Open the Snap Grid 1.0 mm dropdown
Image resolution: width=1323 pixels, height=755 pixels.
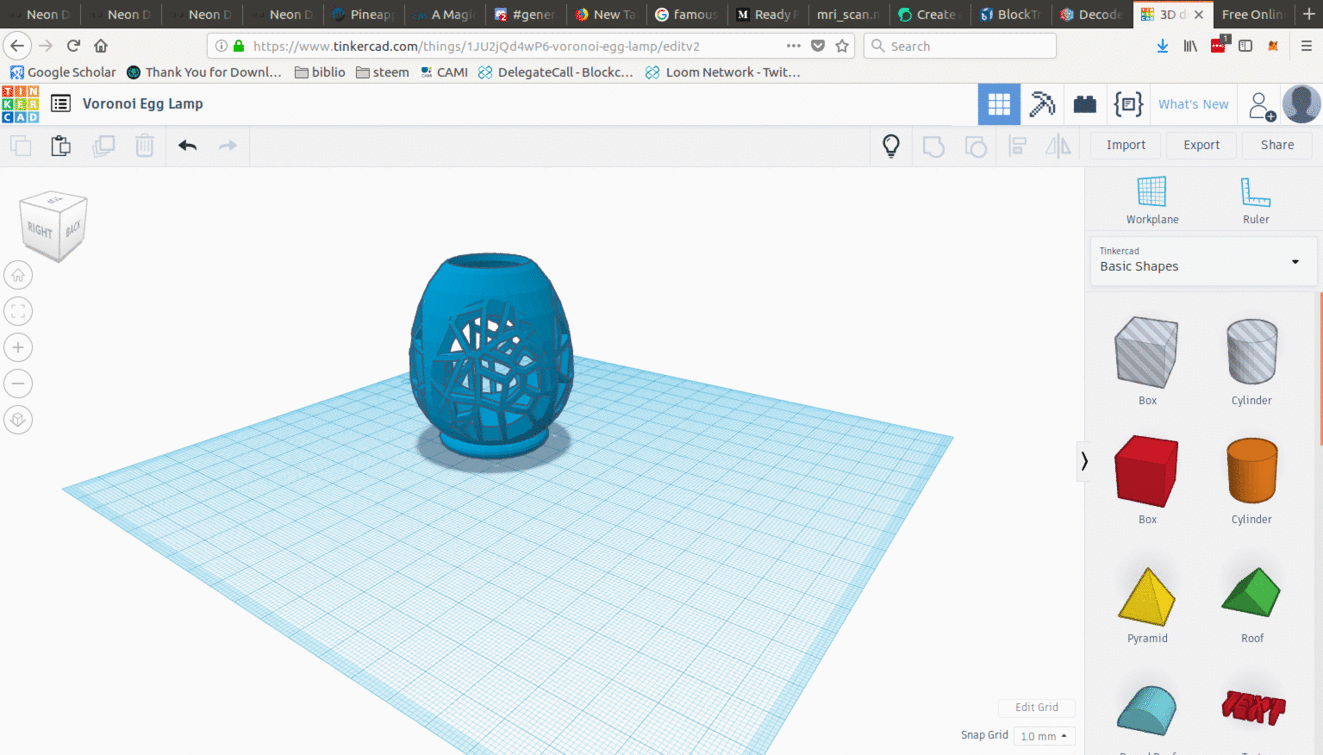click(1043, 736)
